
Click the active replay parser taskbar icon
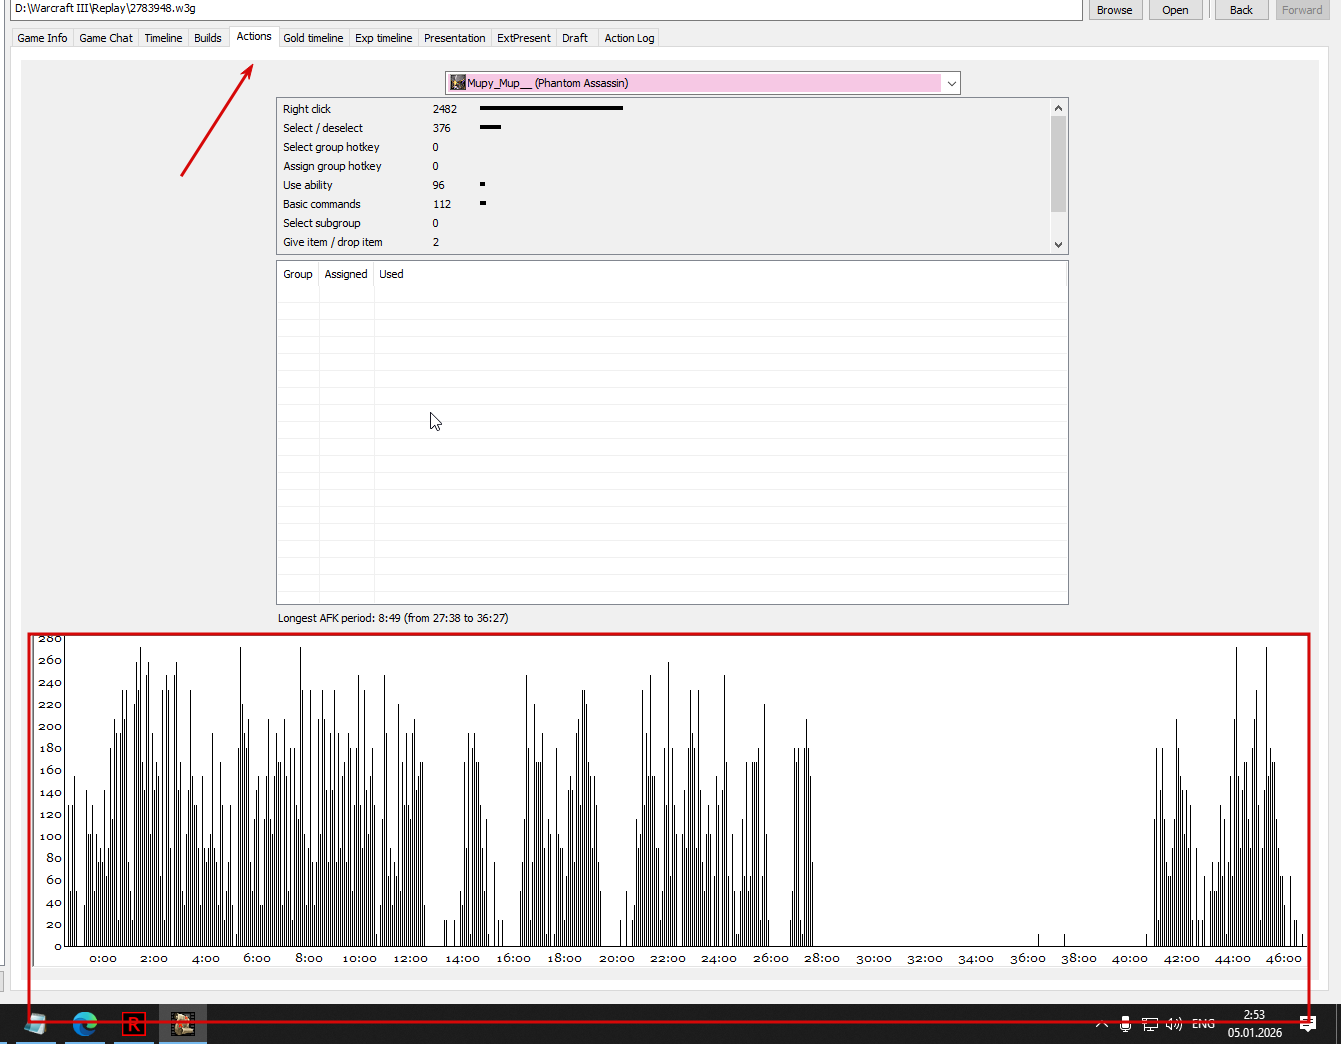click(182, 1024)
